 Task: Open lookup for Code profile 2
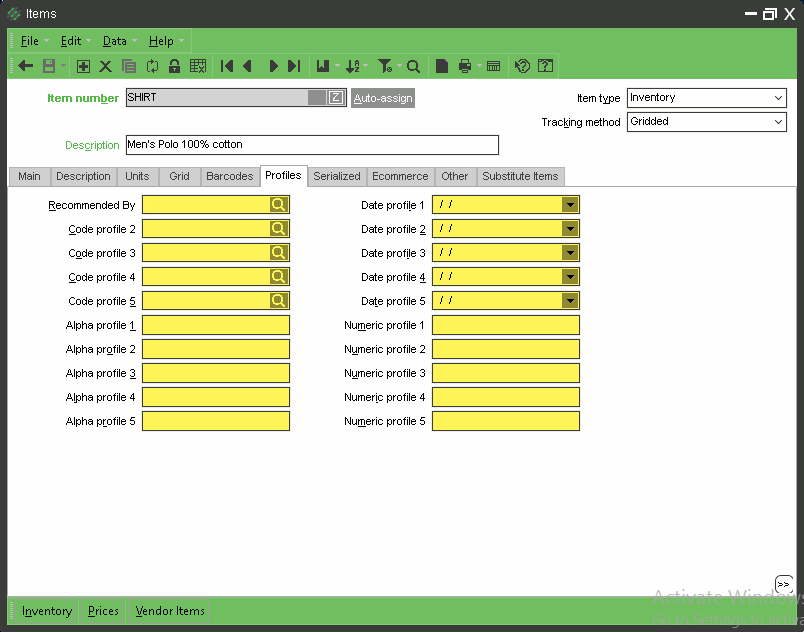[278, 229]
